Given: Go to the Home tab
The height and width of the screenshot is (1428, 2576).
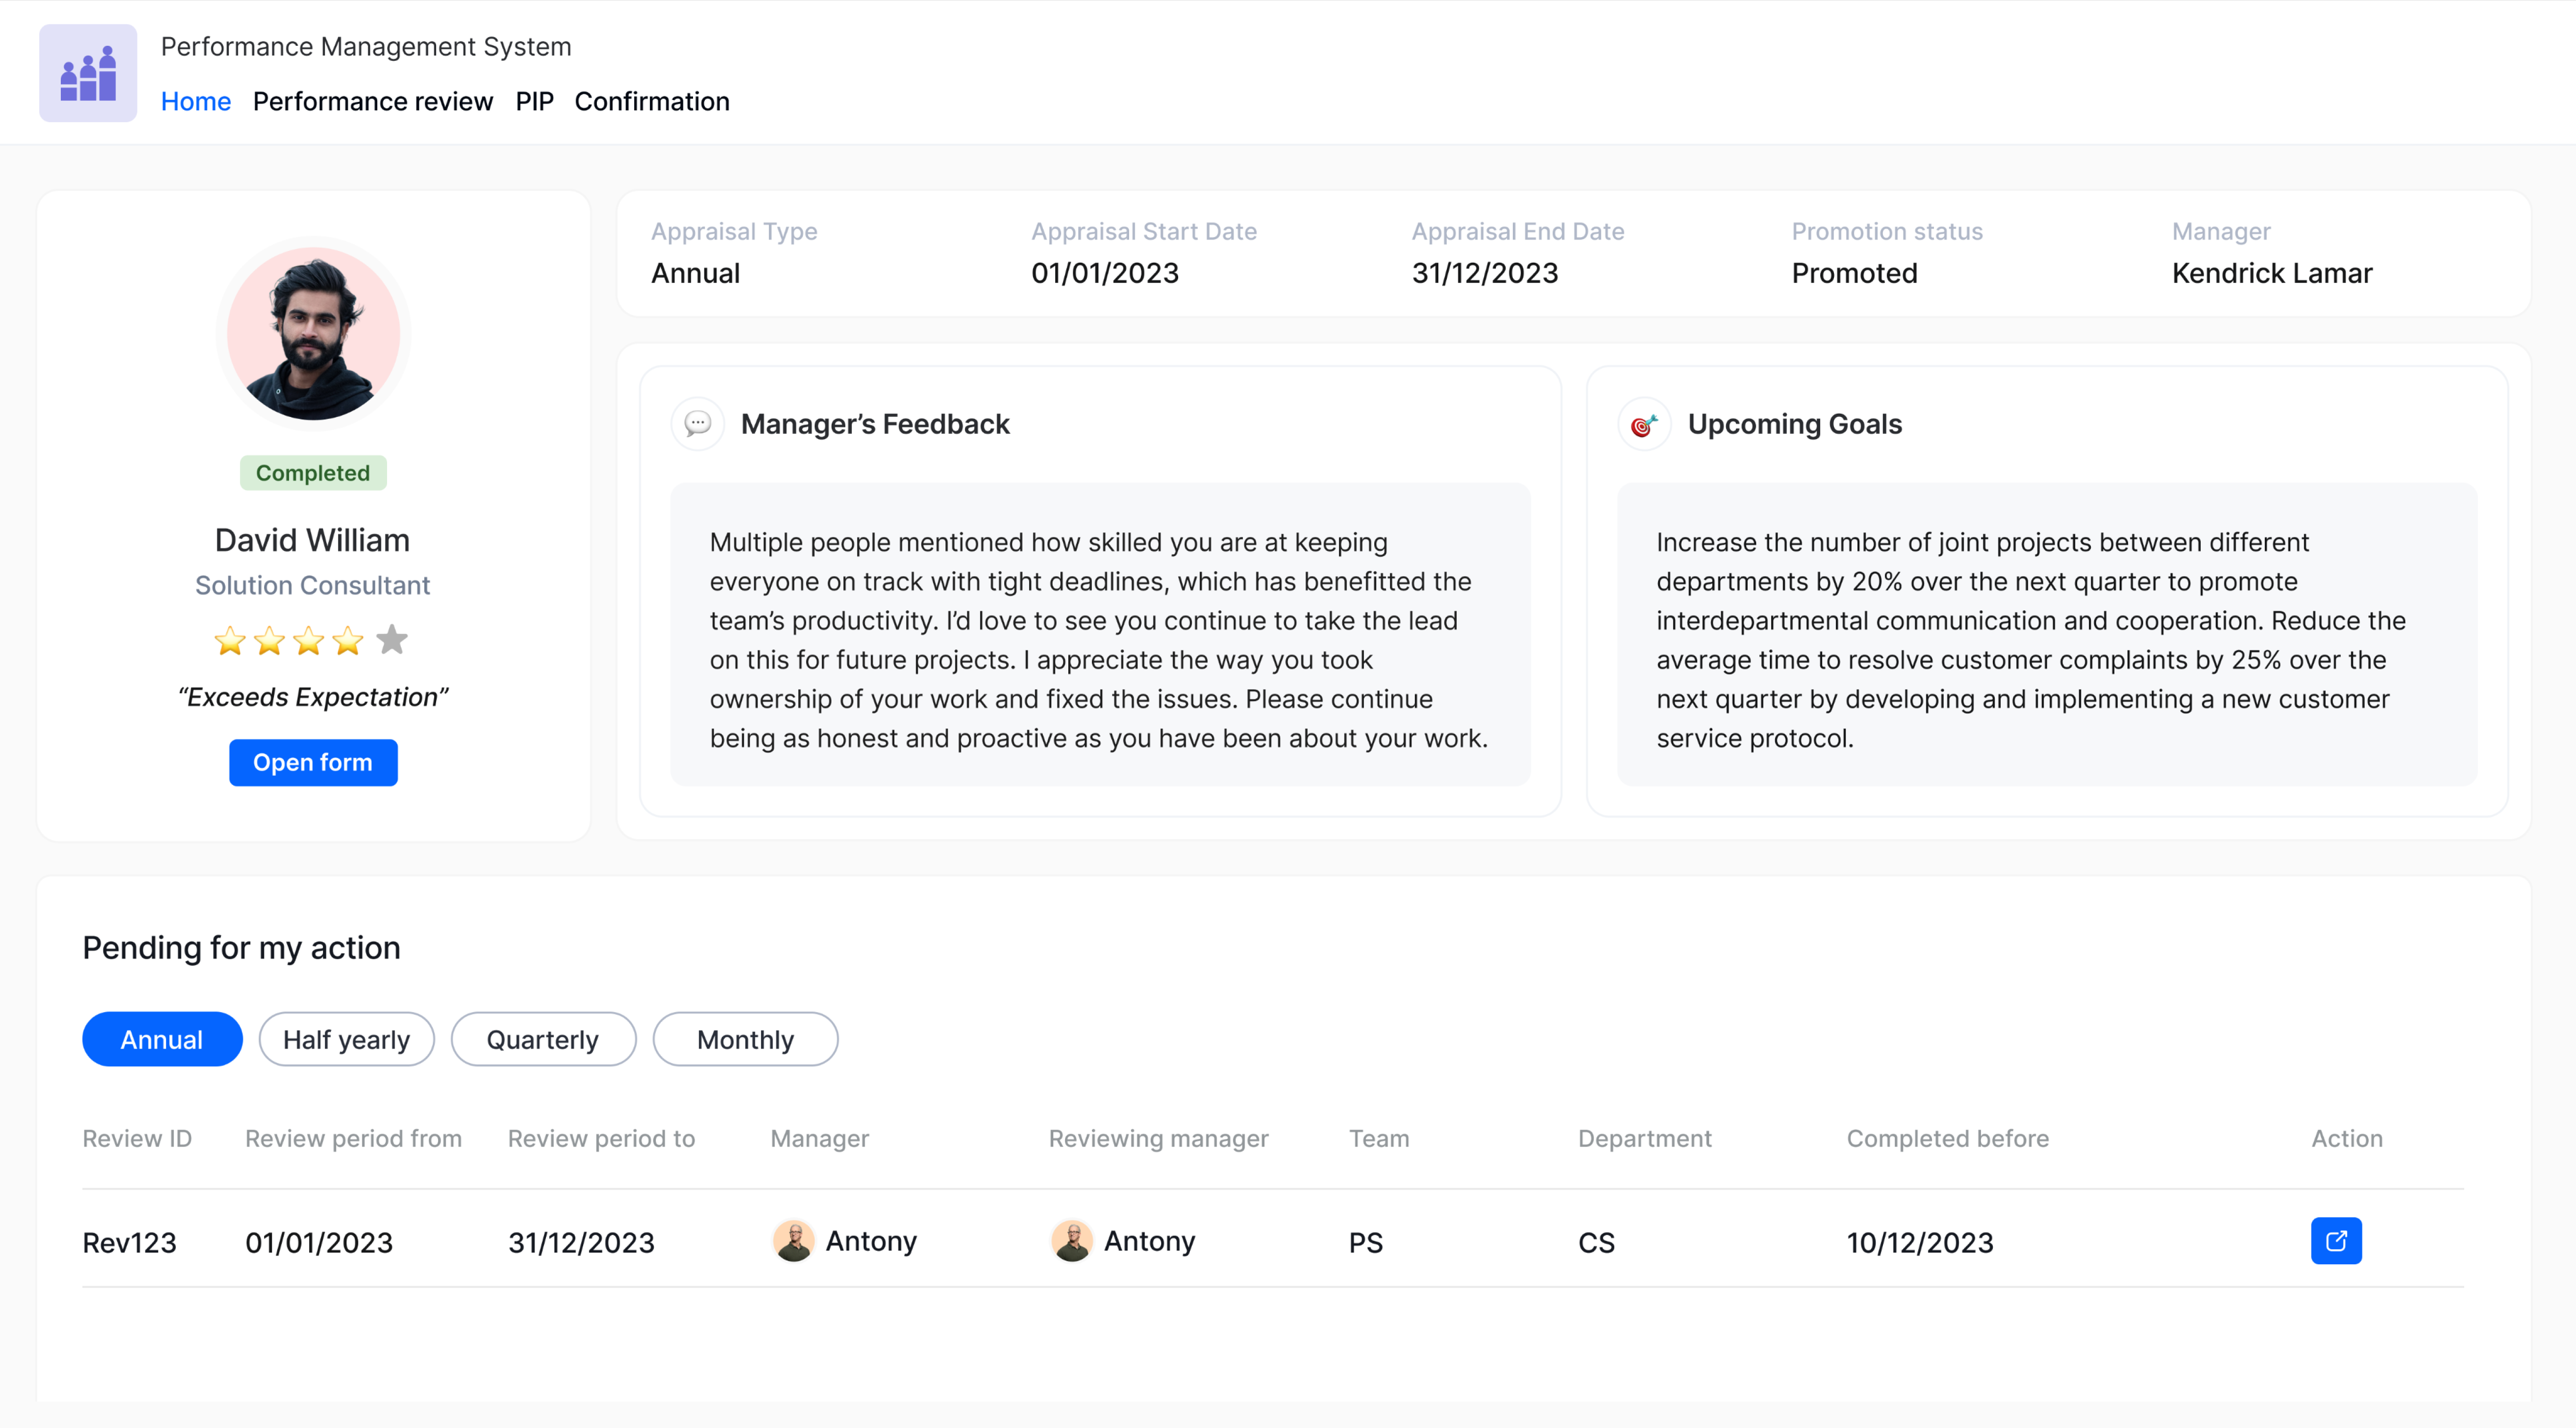Looking at the screenshot, I should 196,101.
